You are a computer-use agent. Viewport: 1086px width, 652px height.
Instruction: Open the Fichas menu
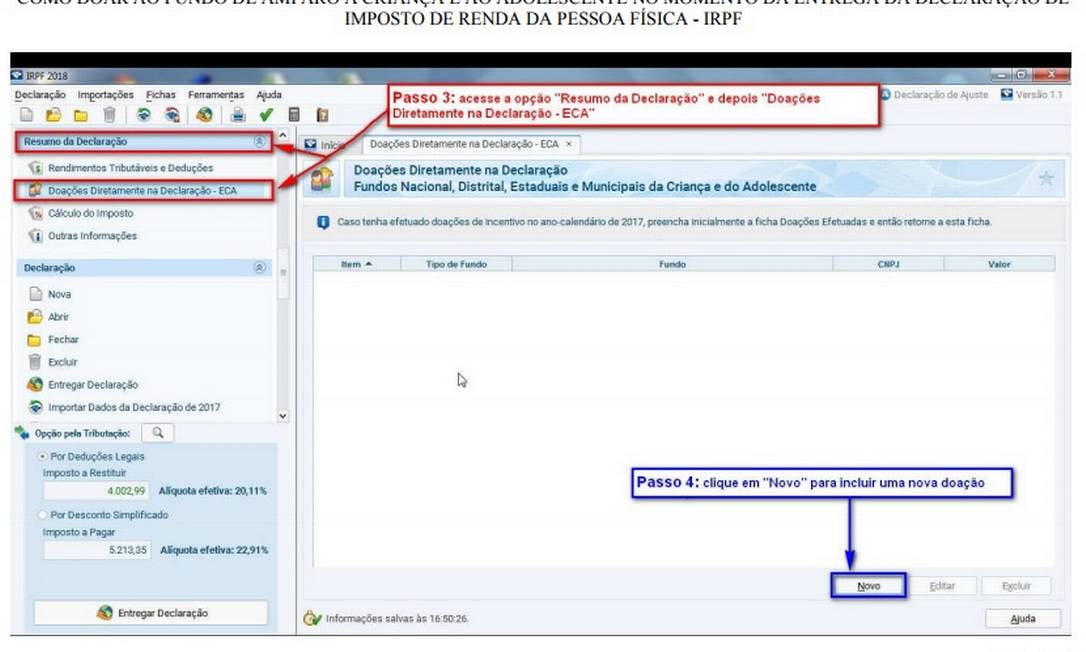[x=160, y=95]
